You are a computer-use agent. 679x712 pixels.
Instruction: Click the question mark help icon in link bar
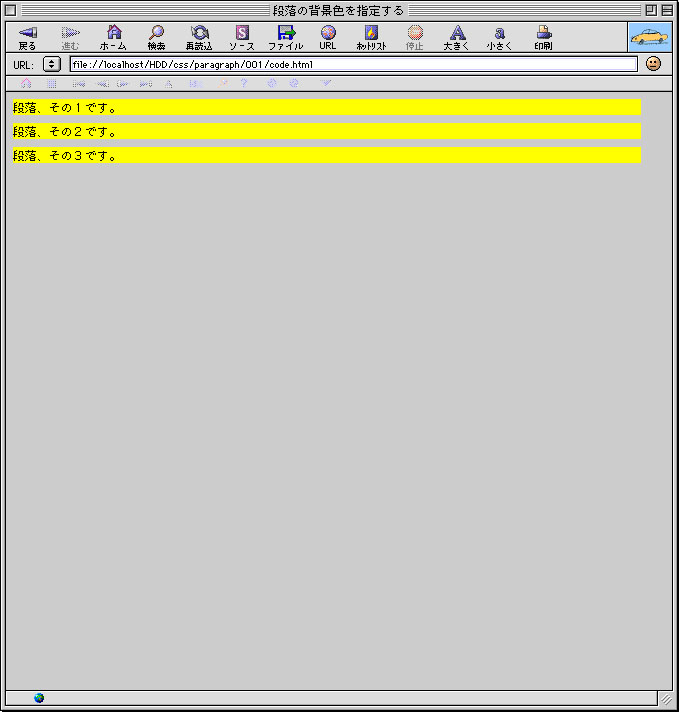point(244,83)
